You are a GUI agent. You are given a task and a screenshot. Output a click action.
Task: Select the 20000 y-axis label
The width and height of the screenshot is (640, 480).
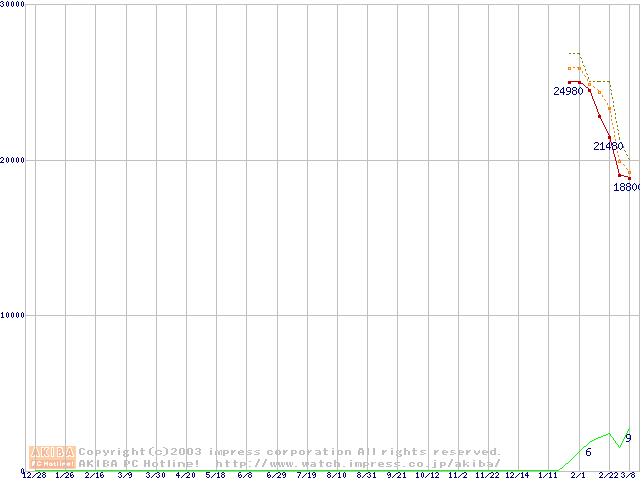(x=12, y=160)
